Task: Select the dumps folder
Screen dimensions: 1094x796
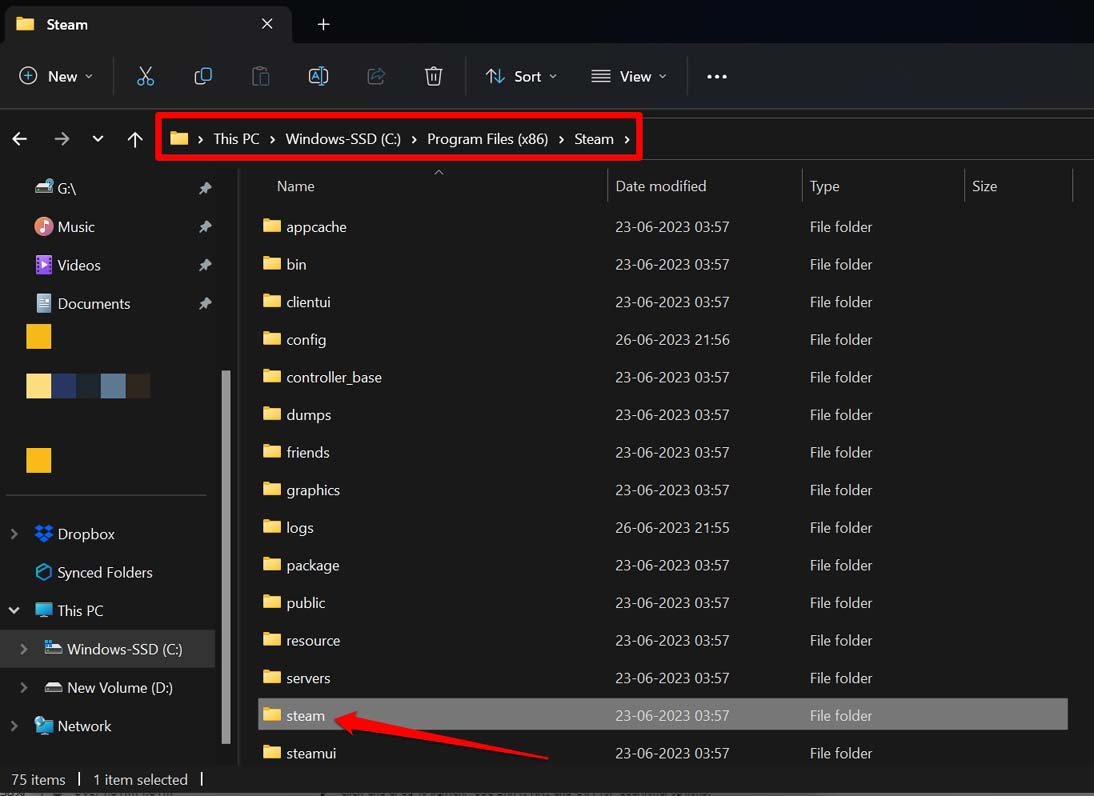Action: [x=663, y=415]
